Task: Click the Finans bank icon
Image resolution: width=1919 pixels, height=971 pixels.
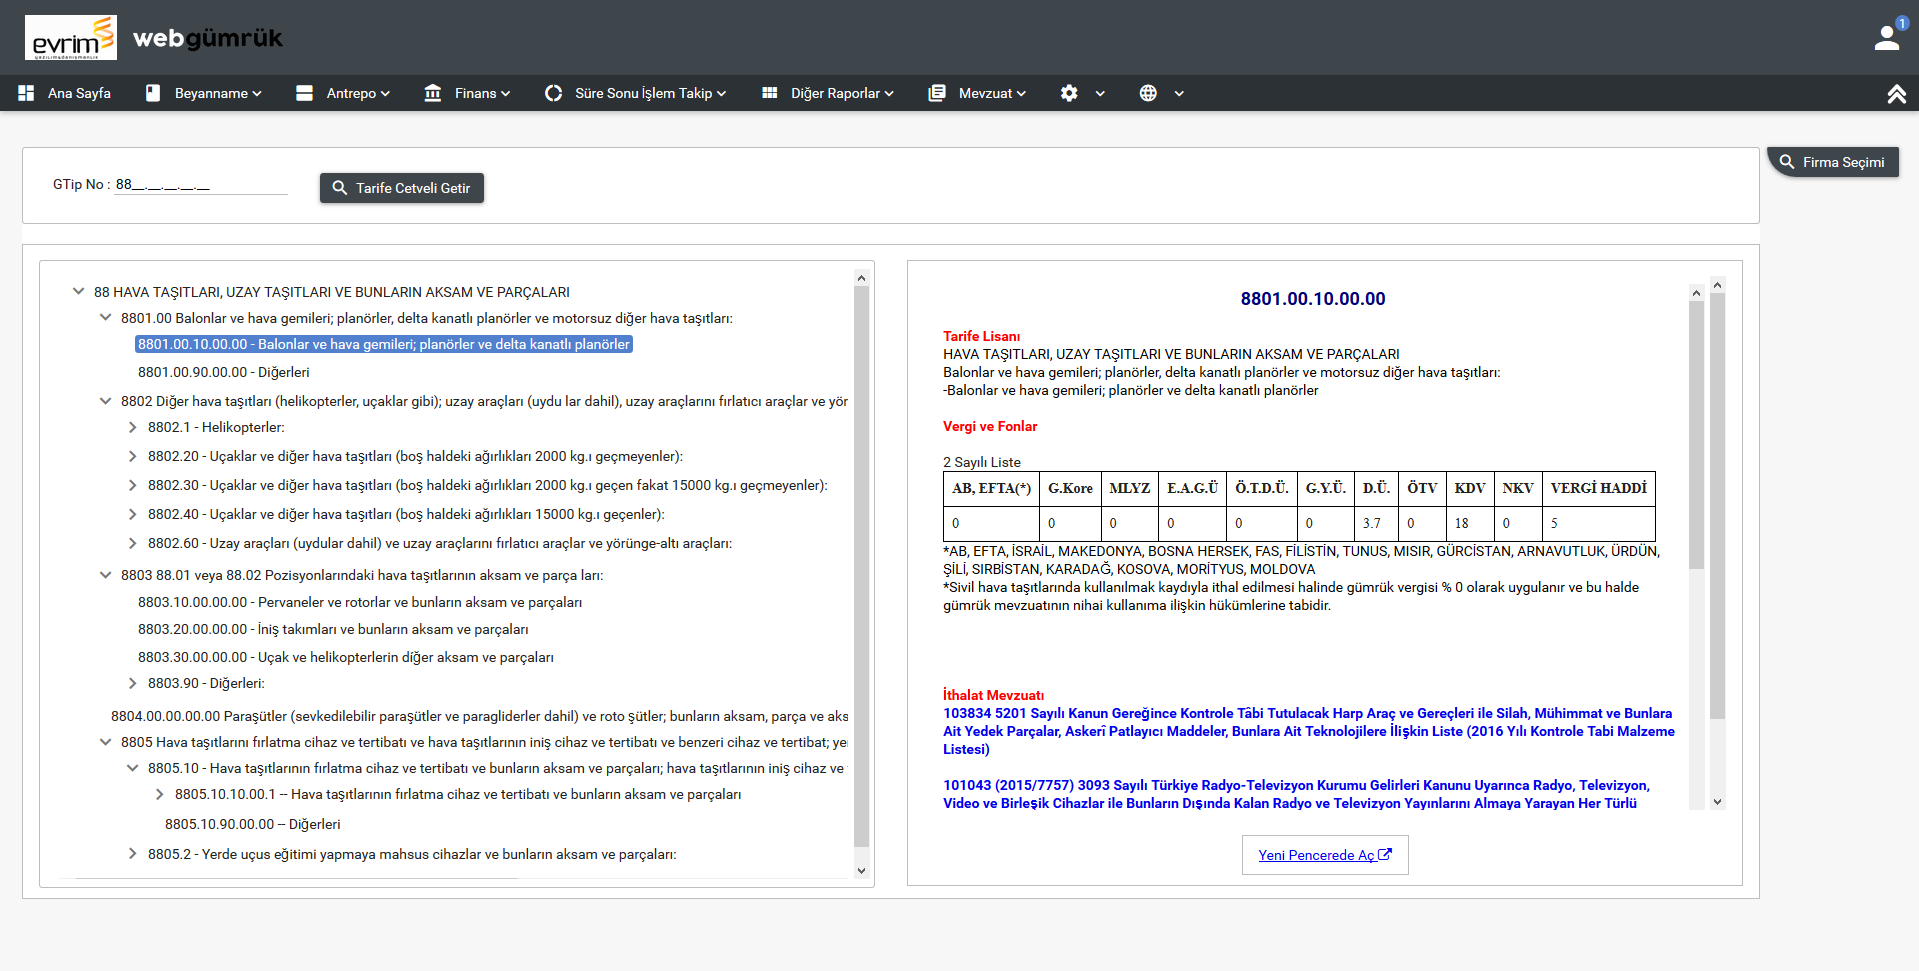Action: tap(432, 93)
